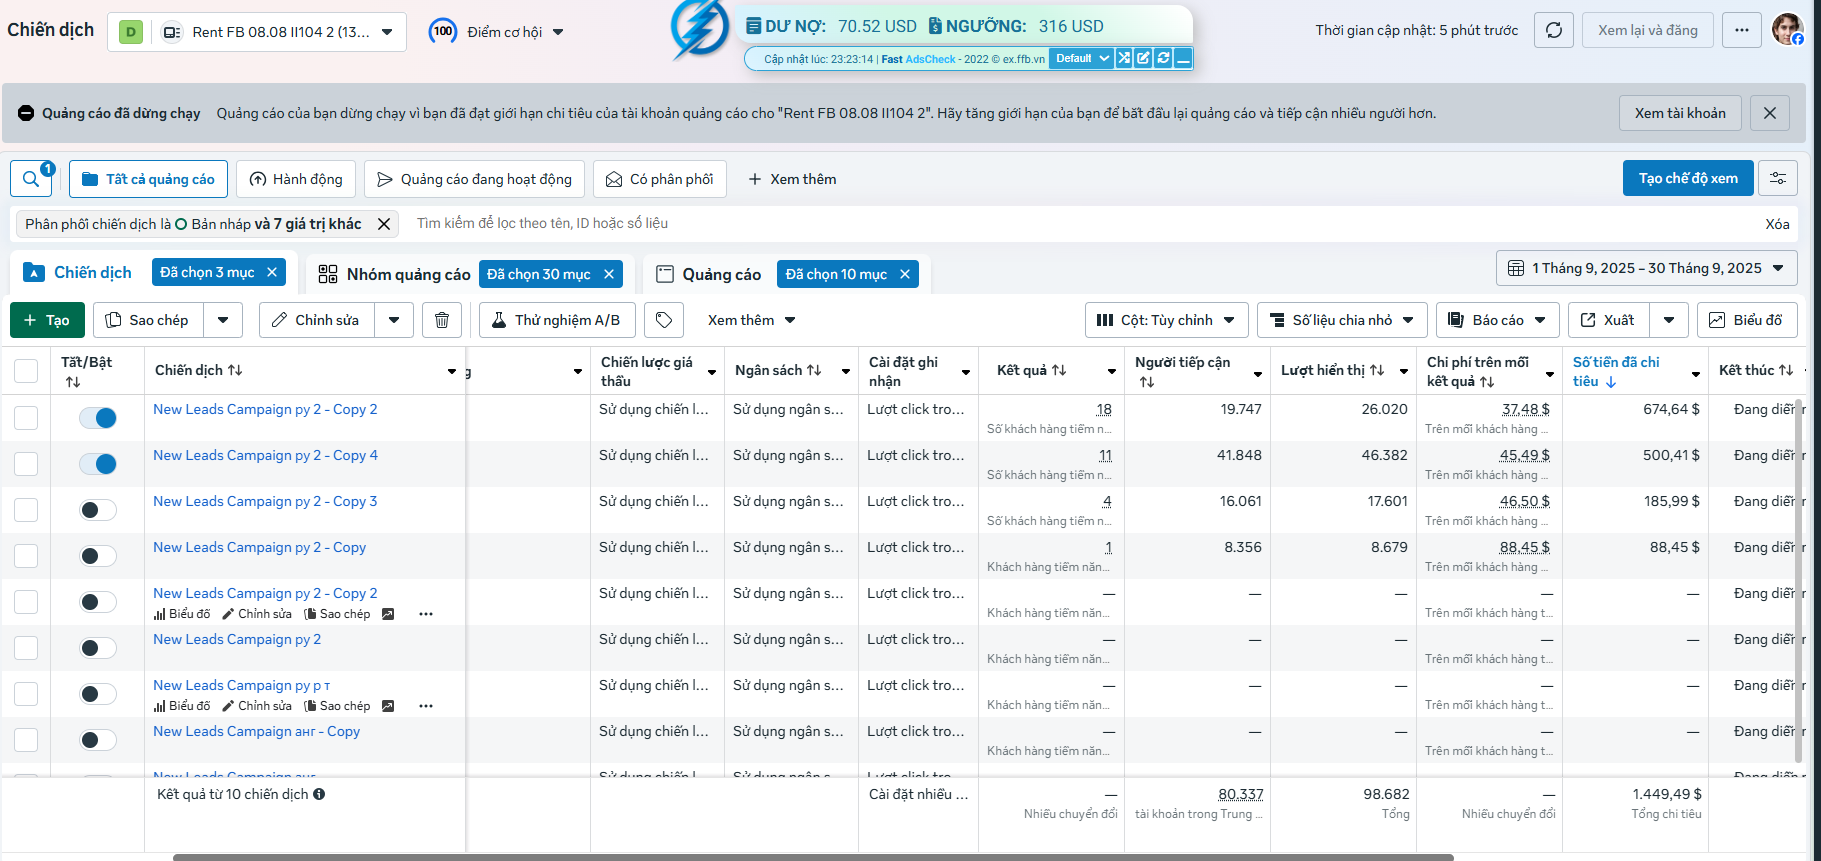Click info icon beside 'Kết quả từ 10 chiến dịch'
This screenshot has height=861, width=1821.
pyautogui.click(x=319, y=794)
